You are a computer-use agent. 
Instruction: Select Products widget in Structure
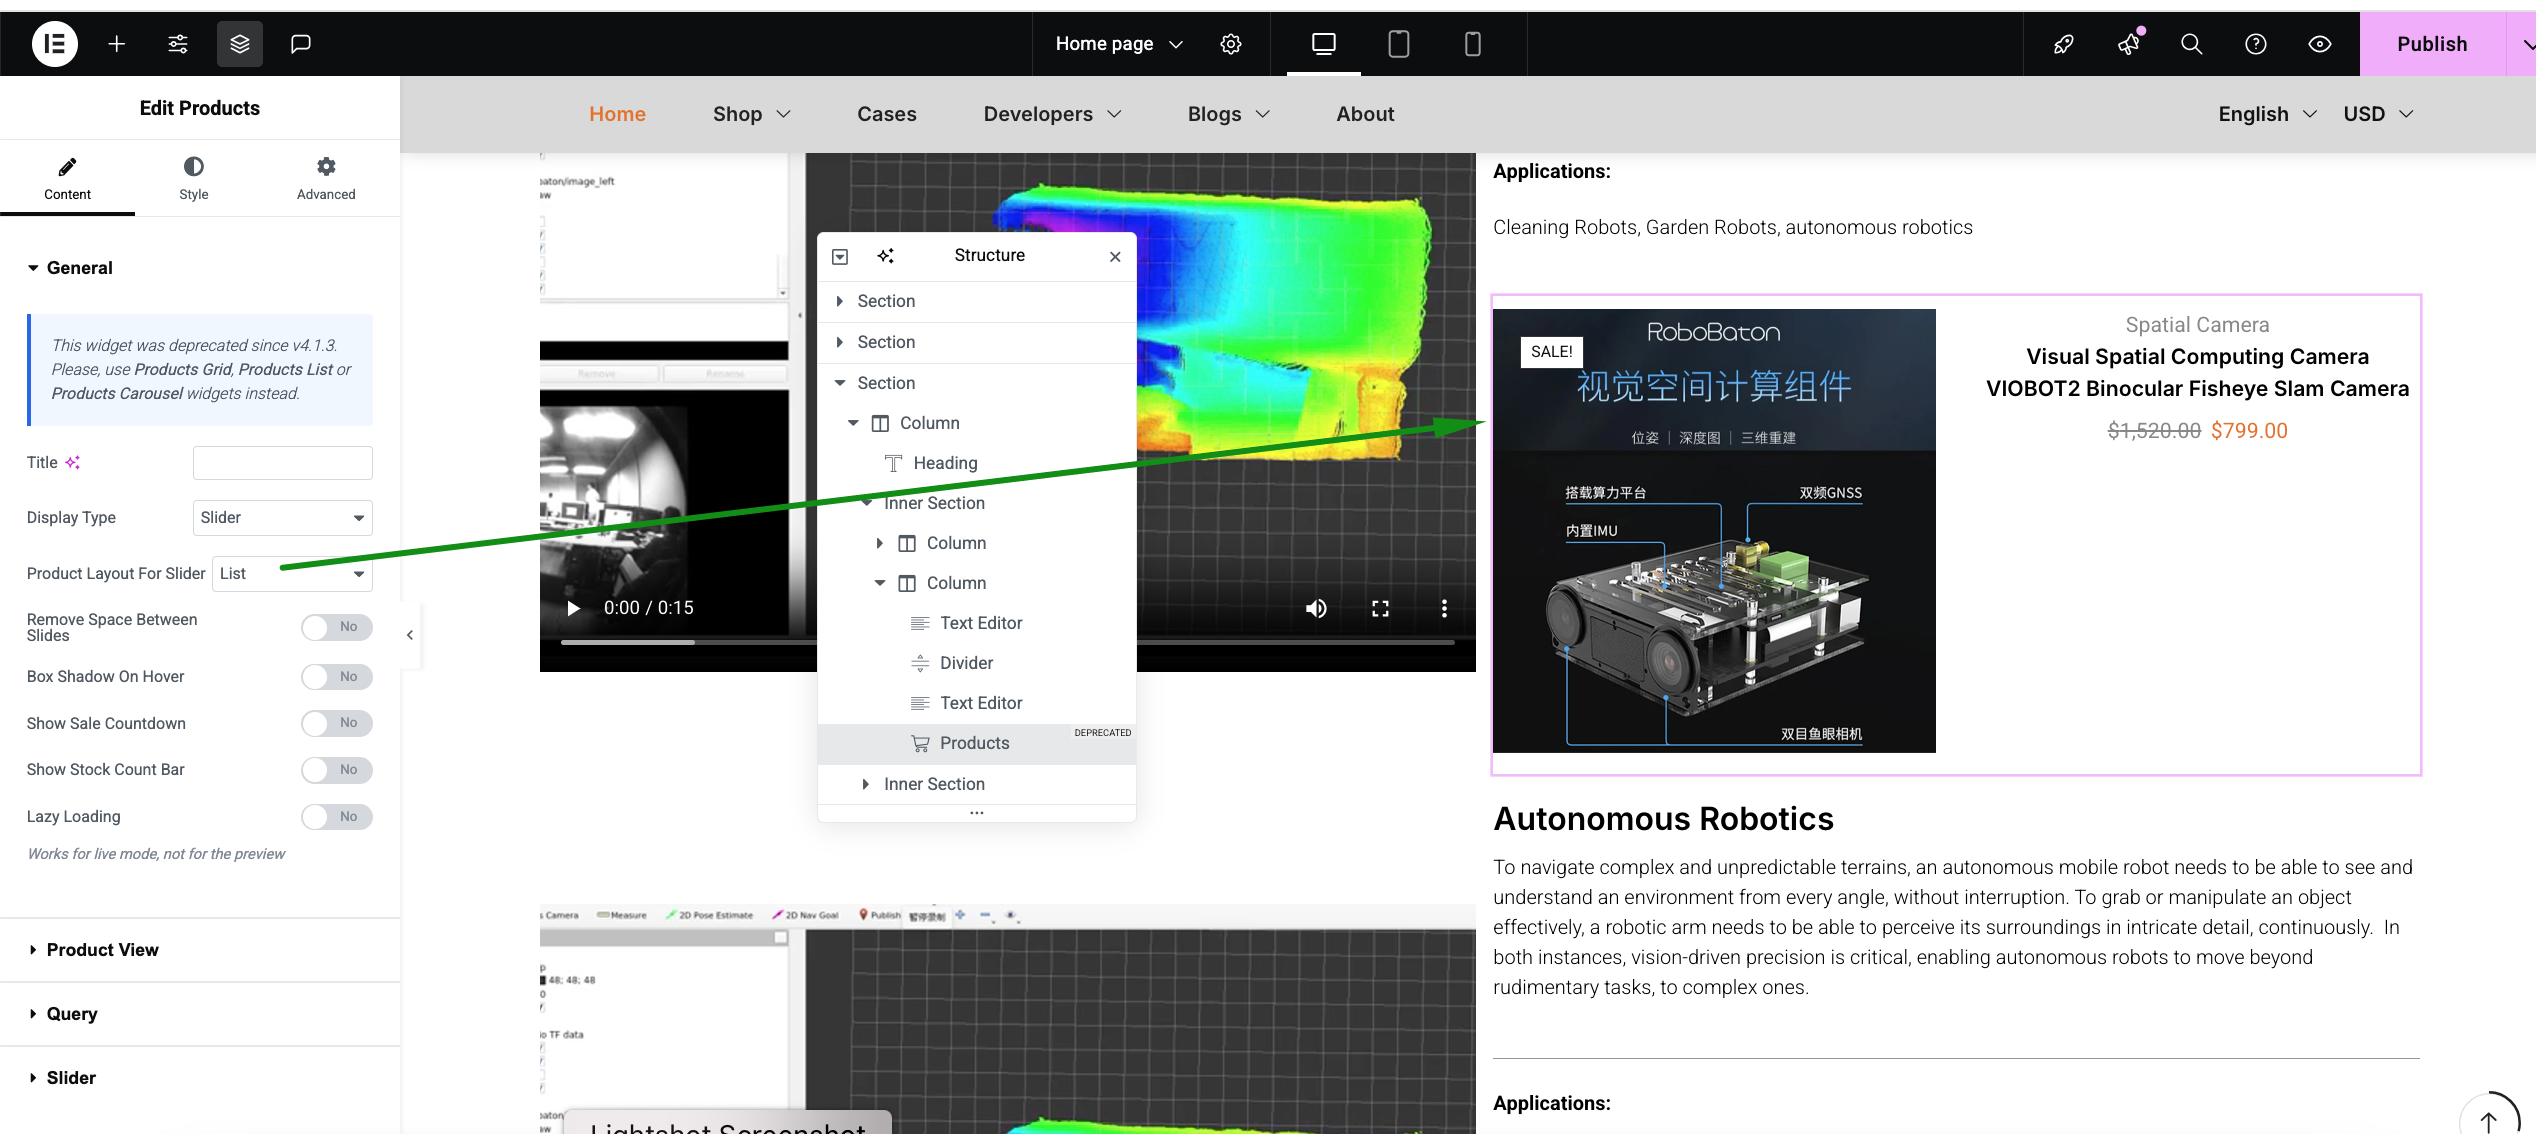pyautogui.click(x=976, y=744)
